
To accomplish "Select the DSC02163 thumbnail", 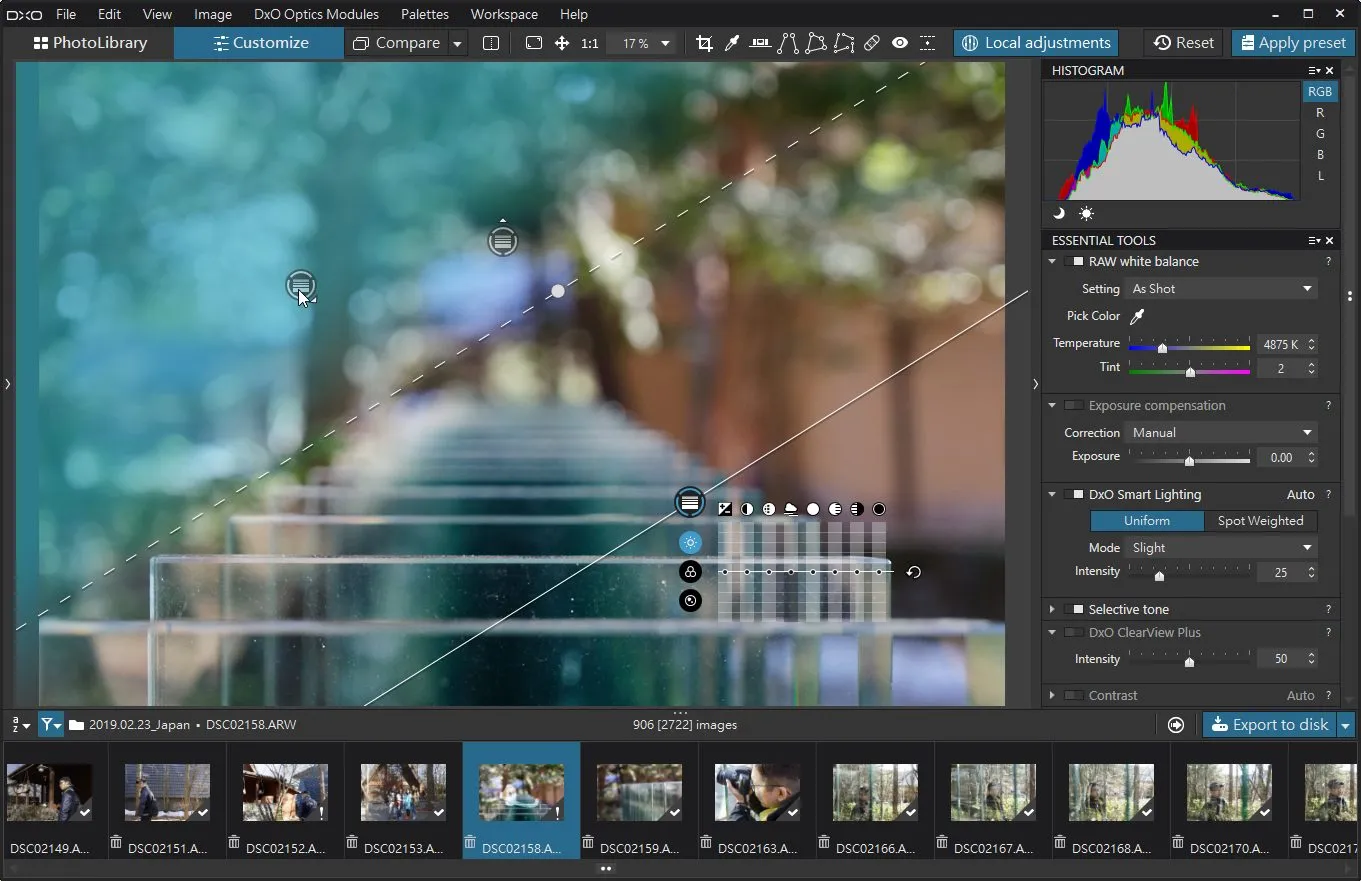I will [x=757, y=792].
